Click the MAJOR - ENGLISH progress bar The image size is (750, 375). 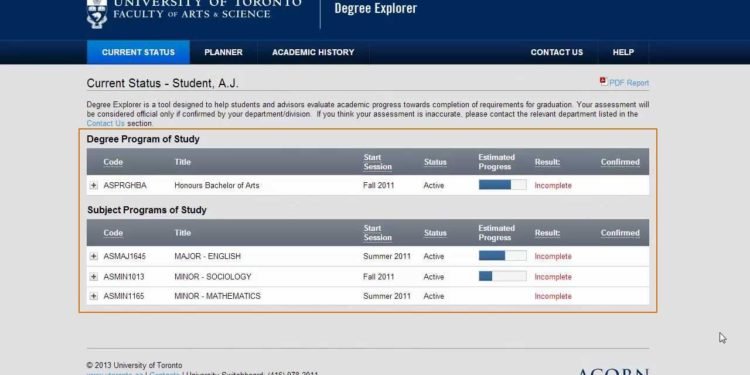coord(503,255)
